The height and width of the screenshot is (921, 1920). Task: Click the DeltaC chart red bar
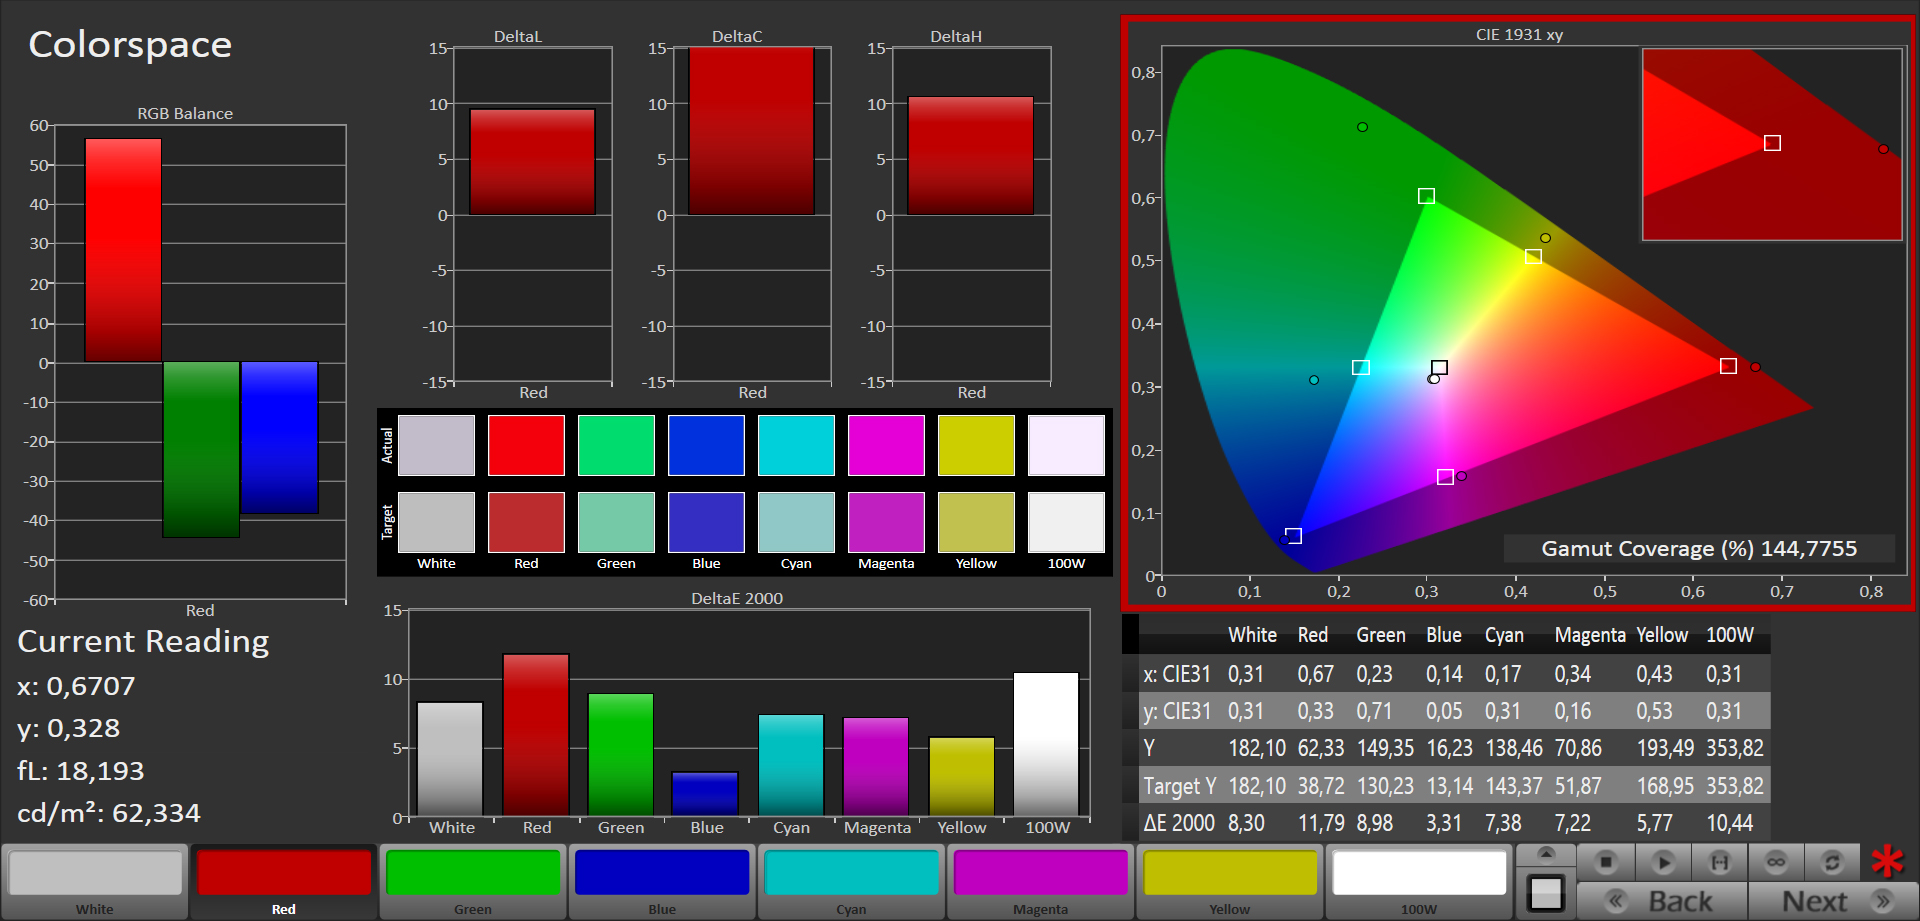click(x=751, y=131)
